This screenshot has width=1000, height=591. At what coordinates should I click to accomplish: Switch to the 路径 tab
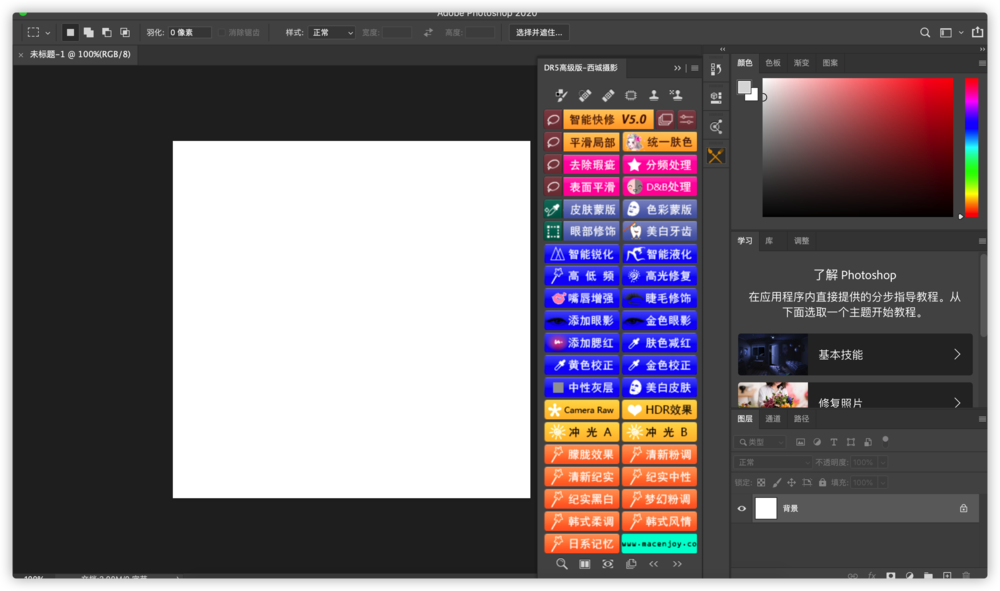(802, 419)
